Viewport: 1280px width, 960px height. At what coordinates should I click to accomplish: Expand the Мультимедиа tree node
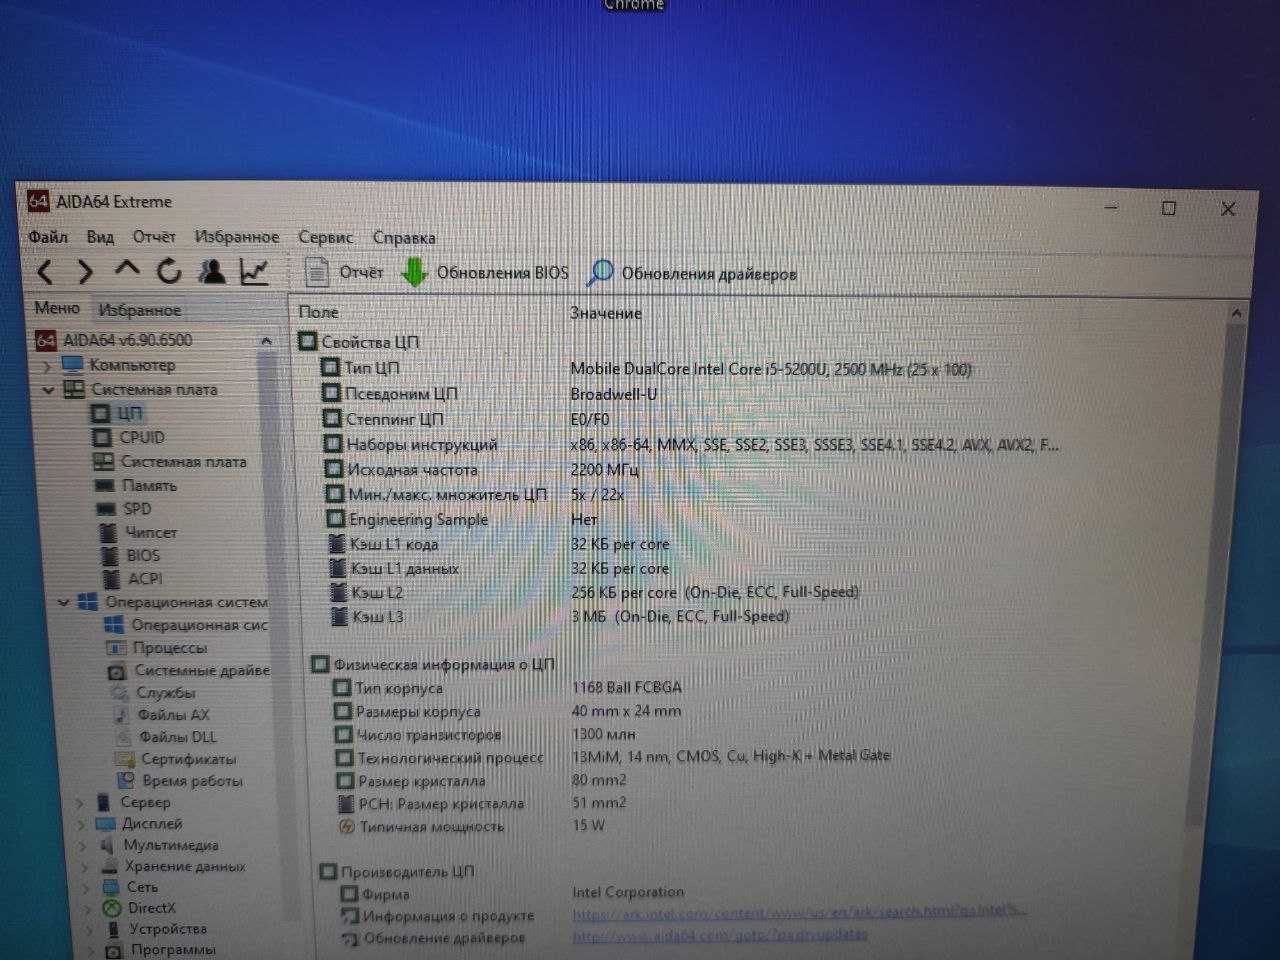coord(82,846)
